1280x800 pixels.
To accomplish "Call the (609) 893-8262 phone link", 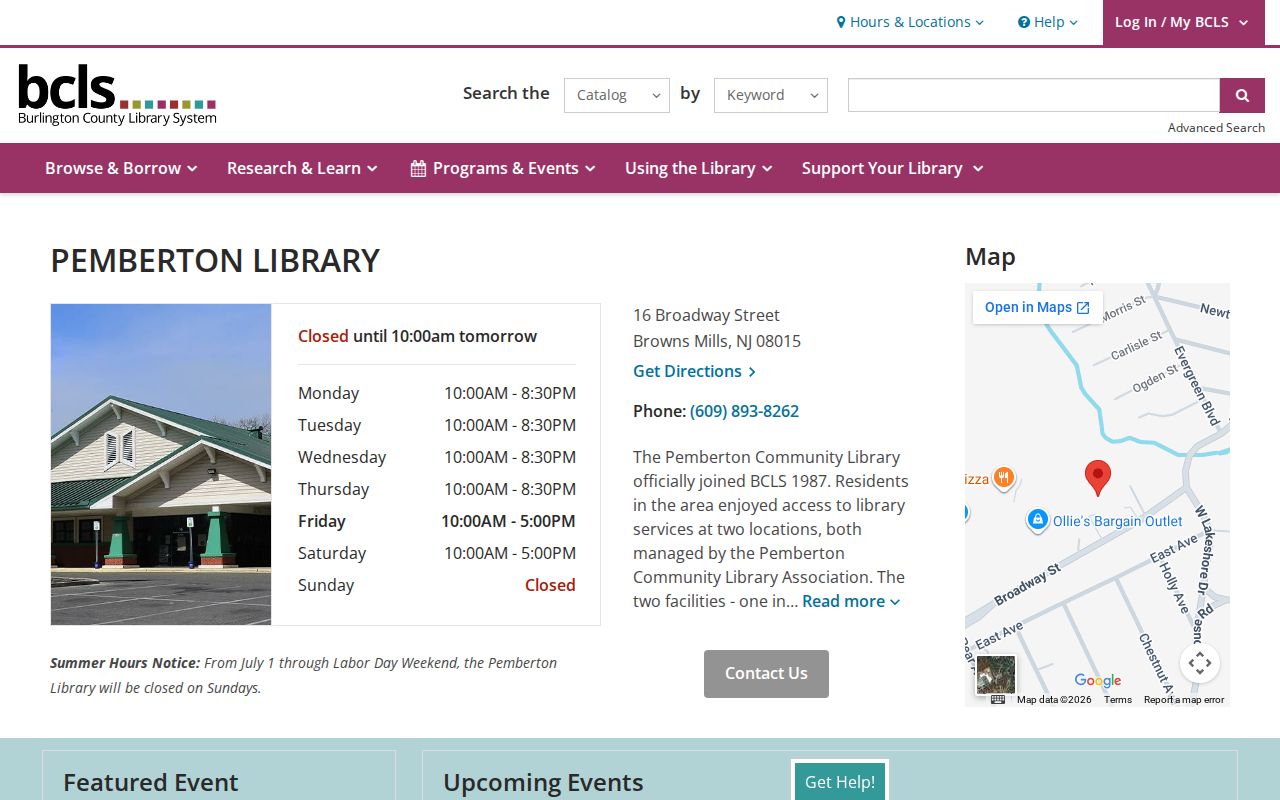I will (x=744, y=411).
